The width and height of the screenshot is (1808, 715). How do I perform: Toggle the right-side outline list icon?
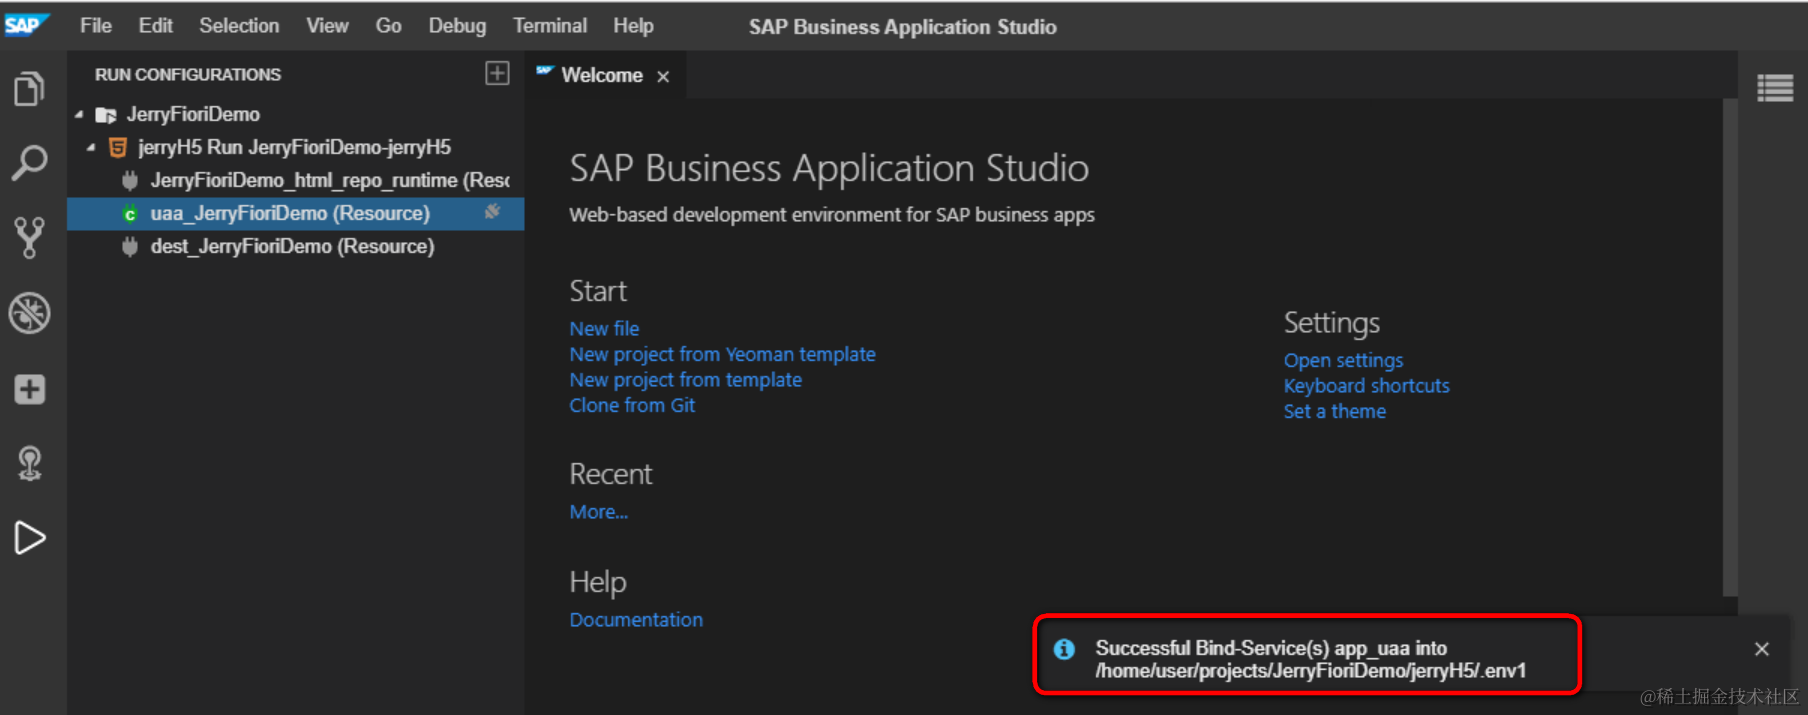coord(1775,88)
